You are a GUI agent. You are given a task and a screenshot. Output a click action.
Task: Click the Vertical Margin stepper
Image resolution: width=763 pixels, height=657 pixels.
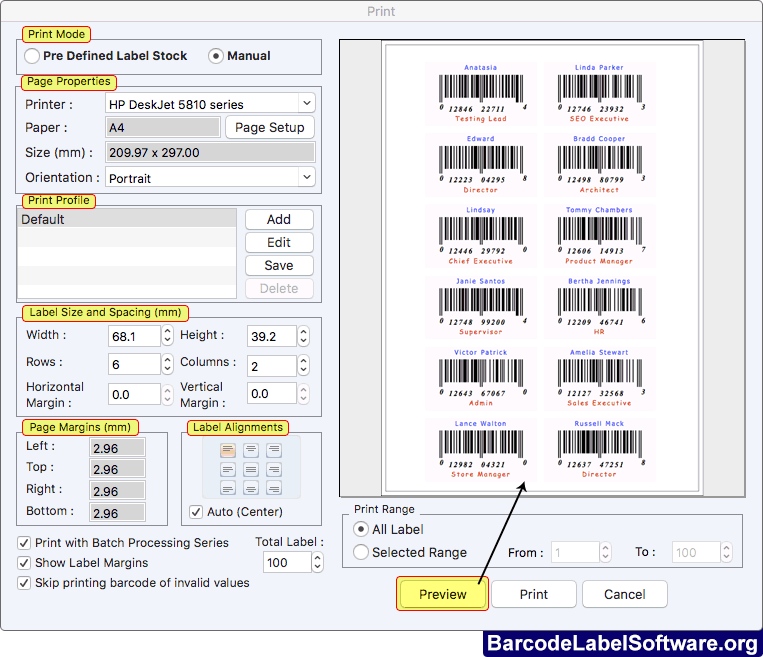click(x=304, y=394)
